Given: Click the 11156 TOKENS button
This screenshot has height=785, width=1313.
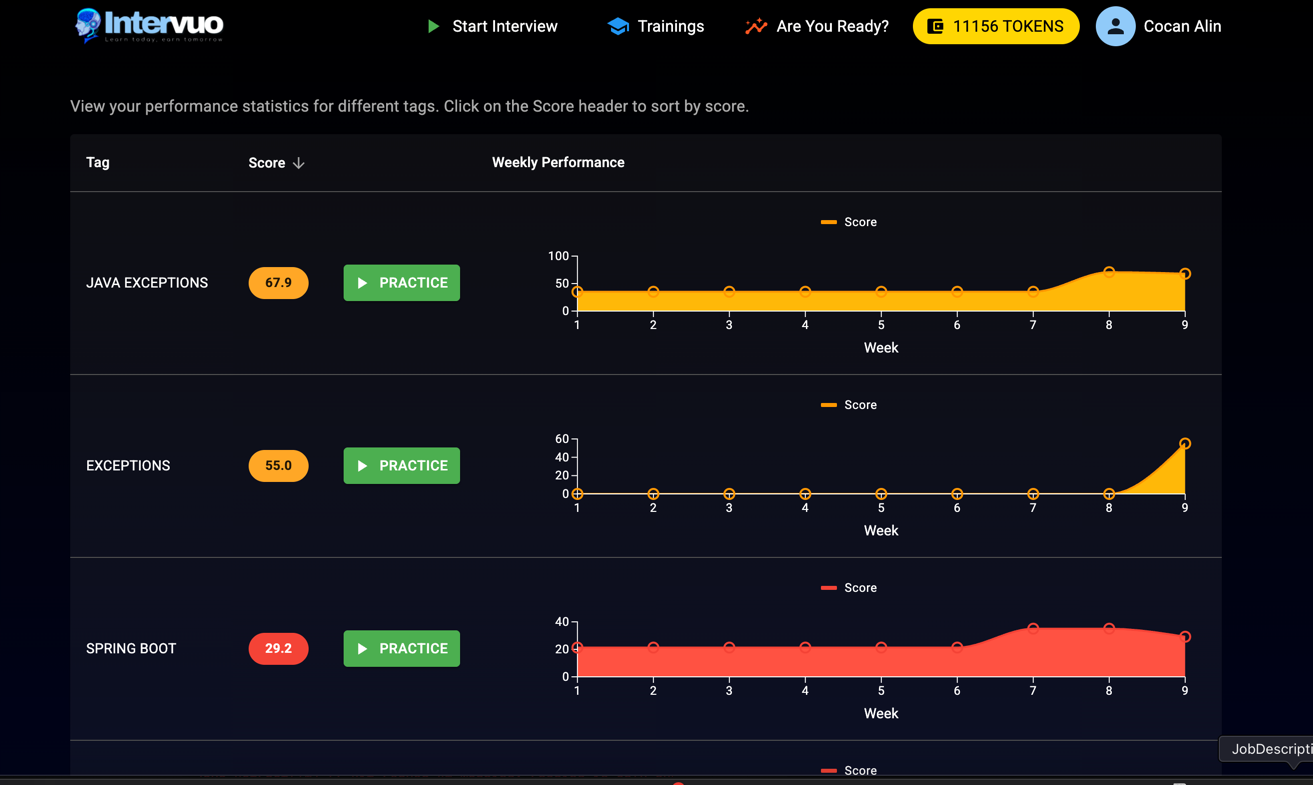Looking at the screenshot, I should pos(996,26).
